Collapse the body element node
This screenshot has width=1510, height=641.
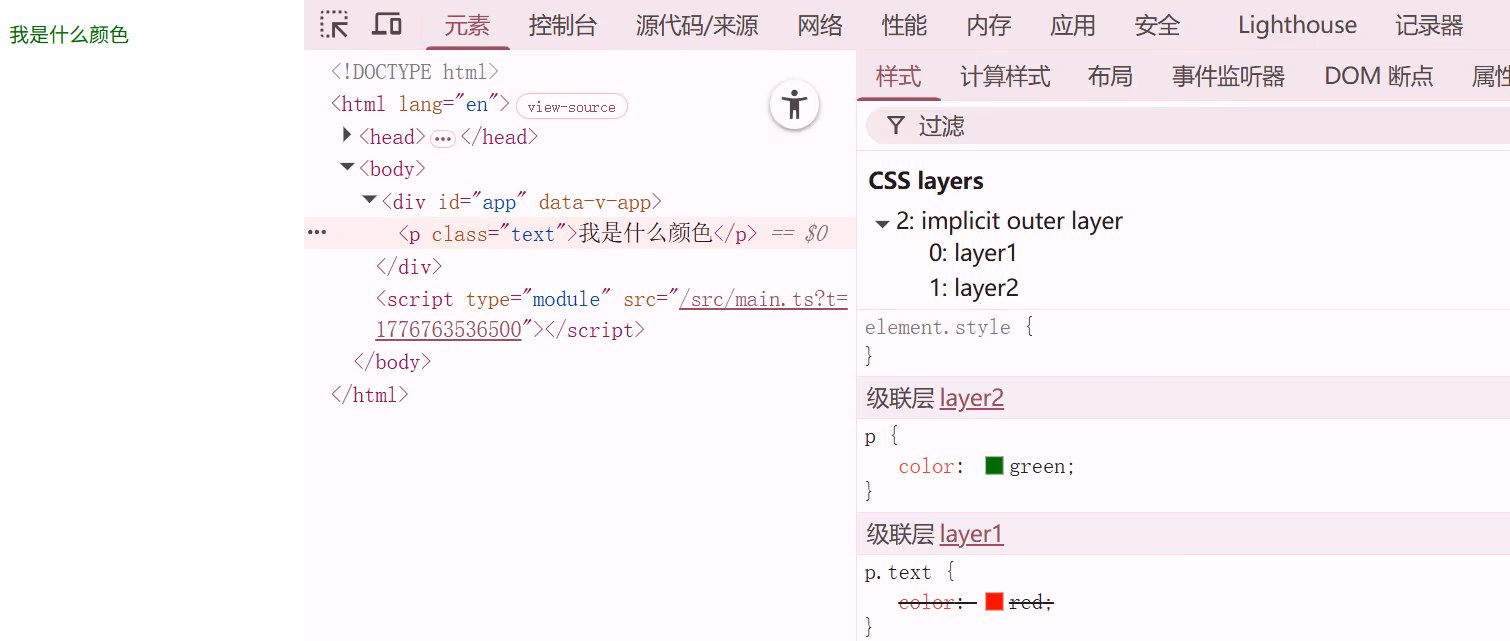pos(347,168)
